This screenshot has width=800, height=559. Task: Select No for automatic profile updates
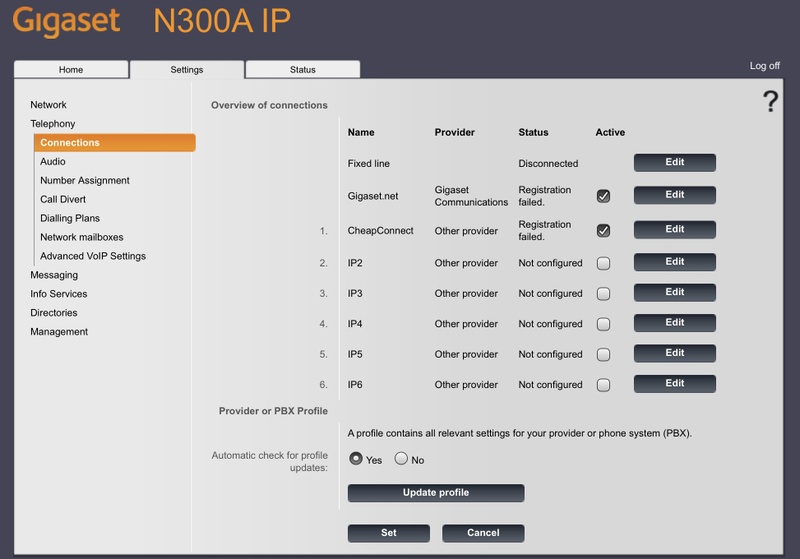click(x=401, y=459)
